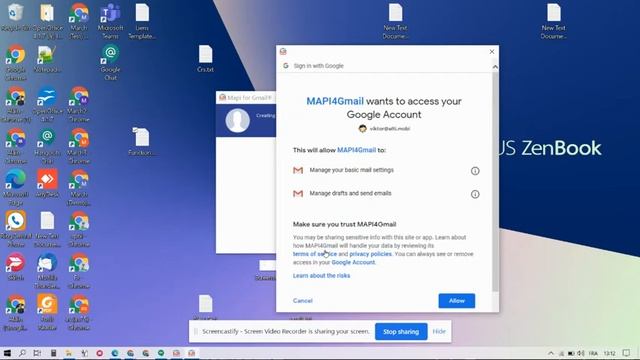The image size is (640, 360).
Task: Open the Recycle Bin desktop icon
Action: pos(16,18)
